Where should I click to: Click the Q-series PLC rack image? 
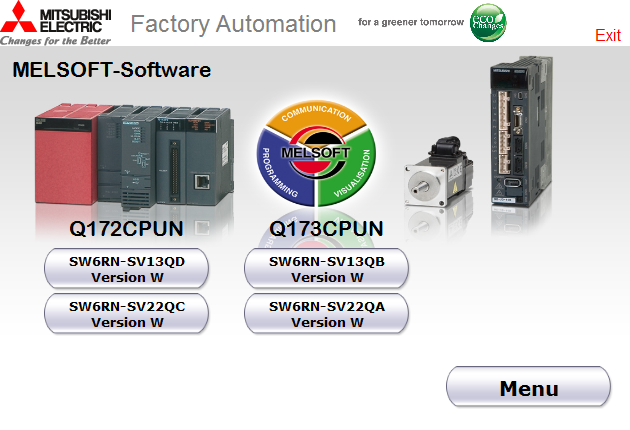coord(135,158)
